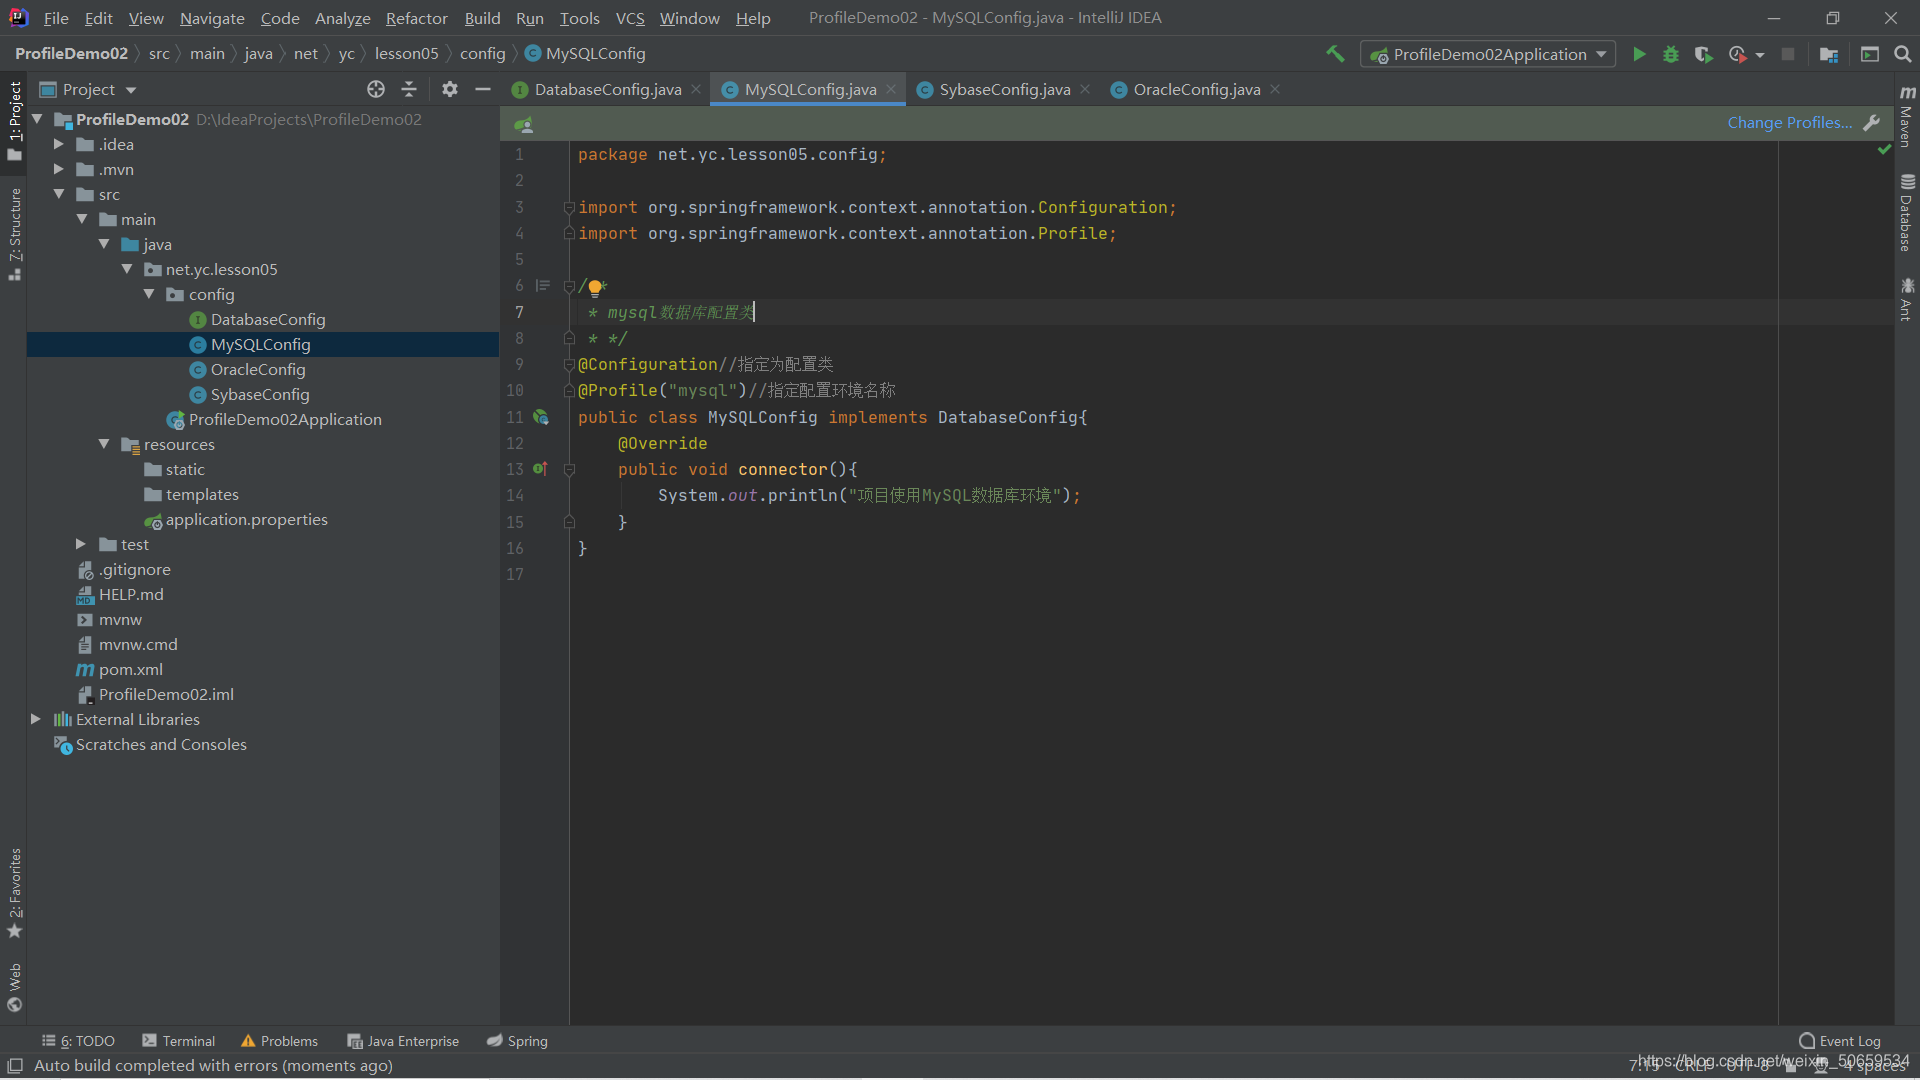The image size is (1920, 1080).
Task: Collapse all nodes icon in Project panel
Action: coord(409,89)
